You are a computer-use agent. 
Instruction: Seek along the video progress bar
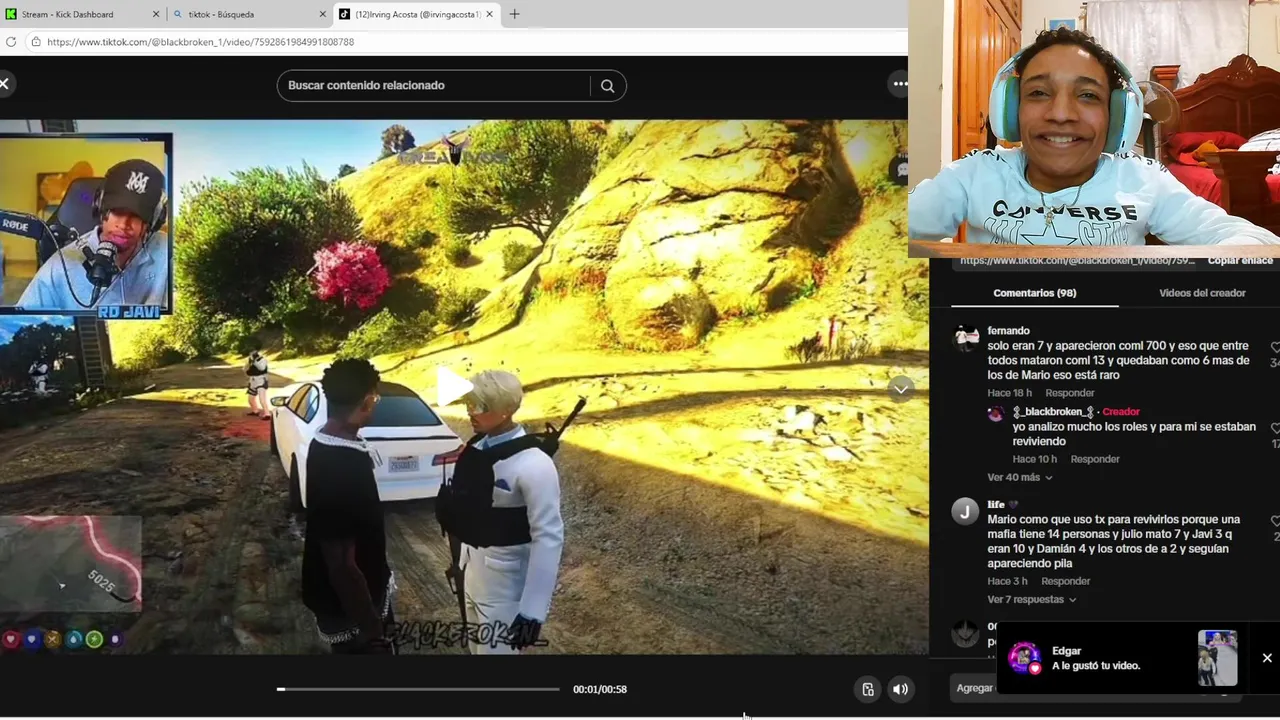click(x=418, y=689)
